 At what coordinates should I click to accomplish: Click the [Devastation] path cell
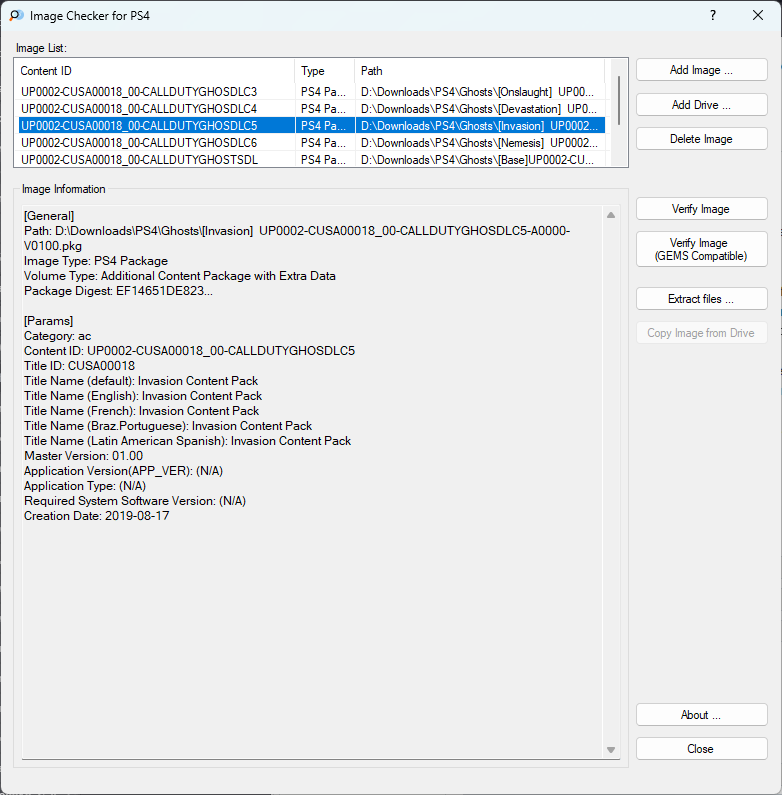point(479,109)
